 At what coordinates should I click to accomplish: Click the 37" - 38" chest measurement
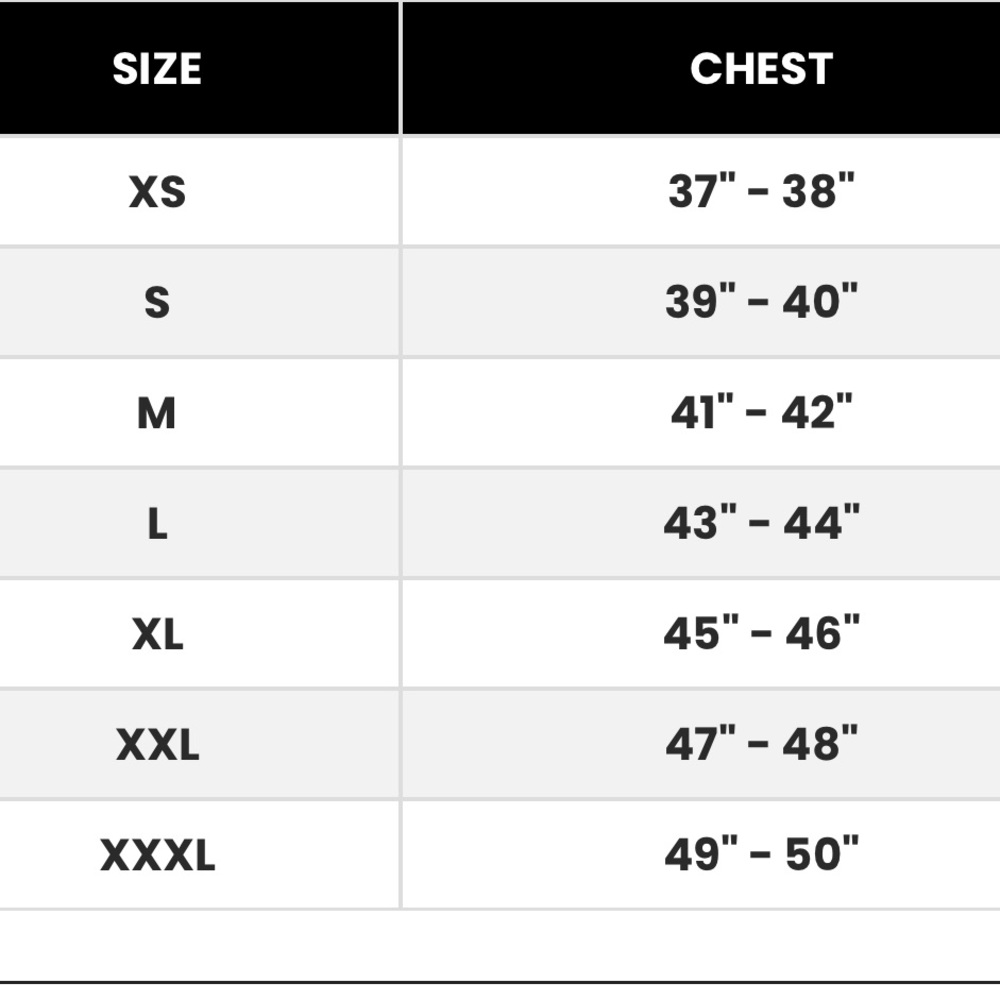tap(761, 190)
